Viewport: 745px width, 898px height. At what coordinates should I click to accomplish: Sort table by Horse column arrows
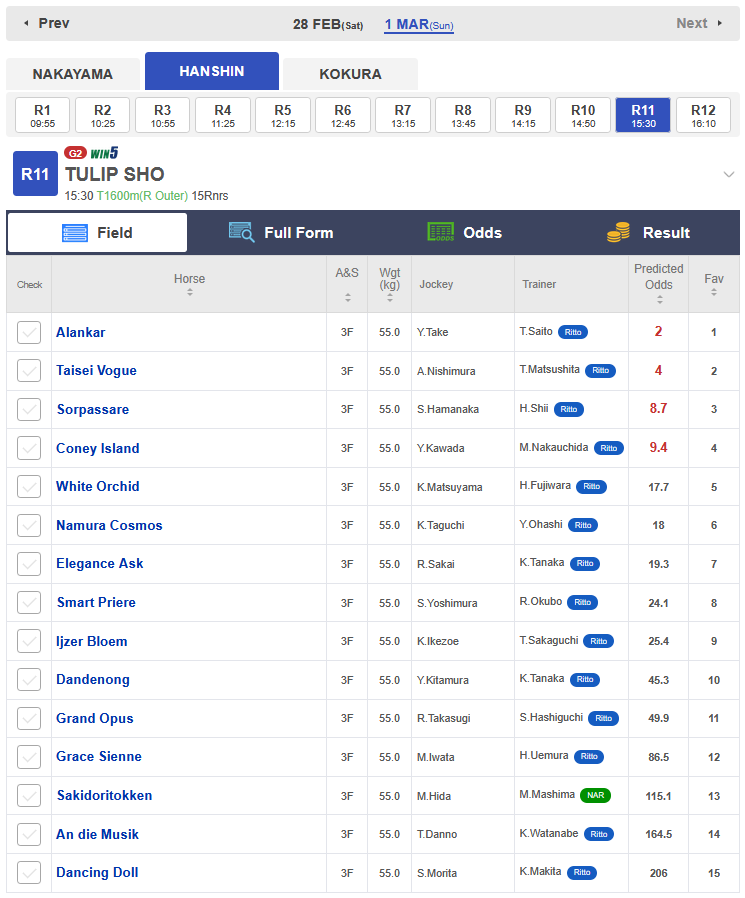tap(190, 292)
